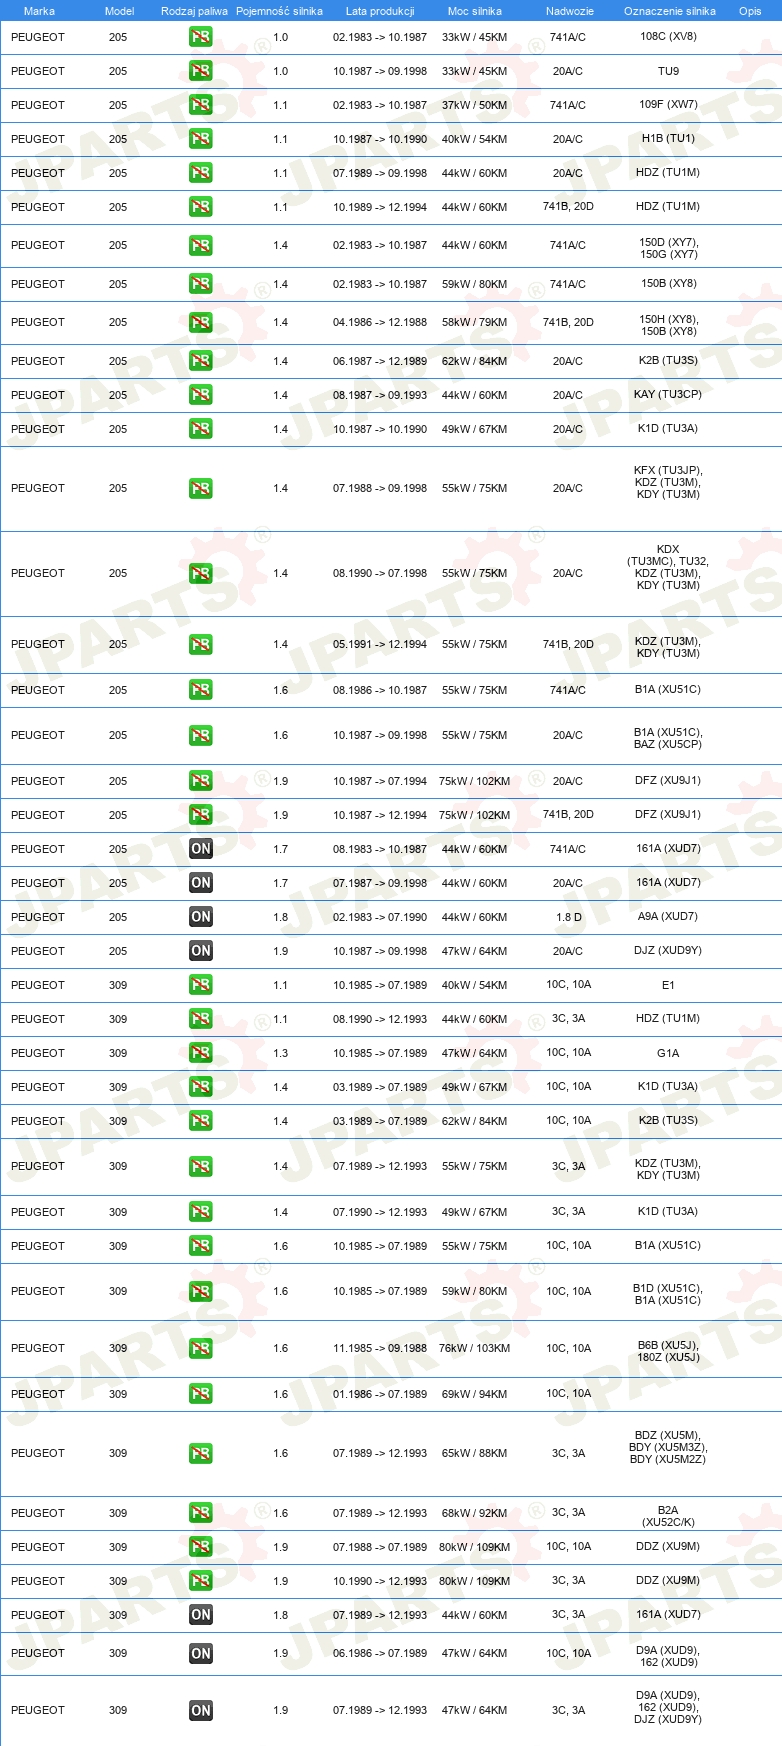Click the petrol icon in the KAY (TU3CP) row
This screenshot has width=782, height=1746.
pyautogui.click(x=201, y=395)
